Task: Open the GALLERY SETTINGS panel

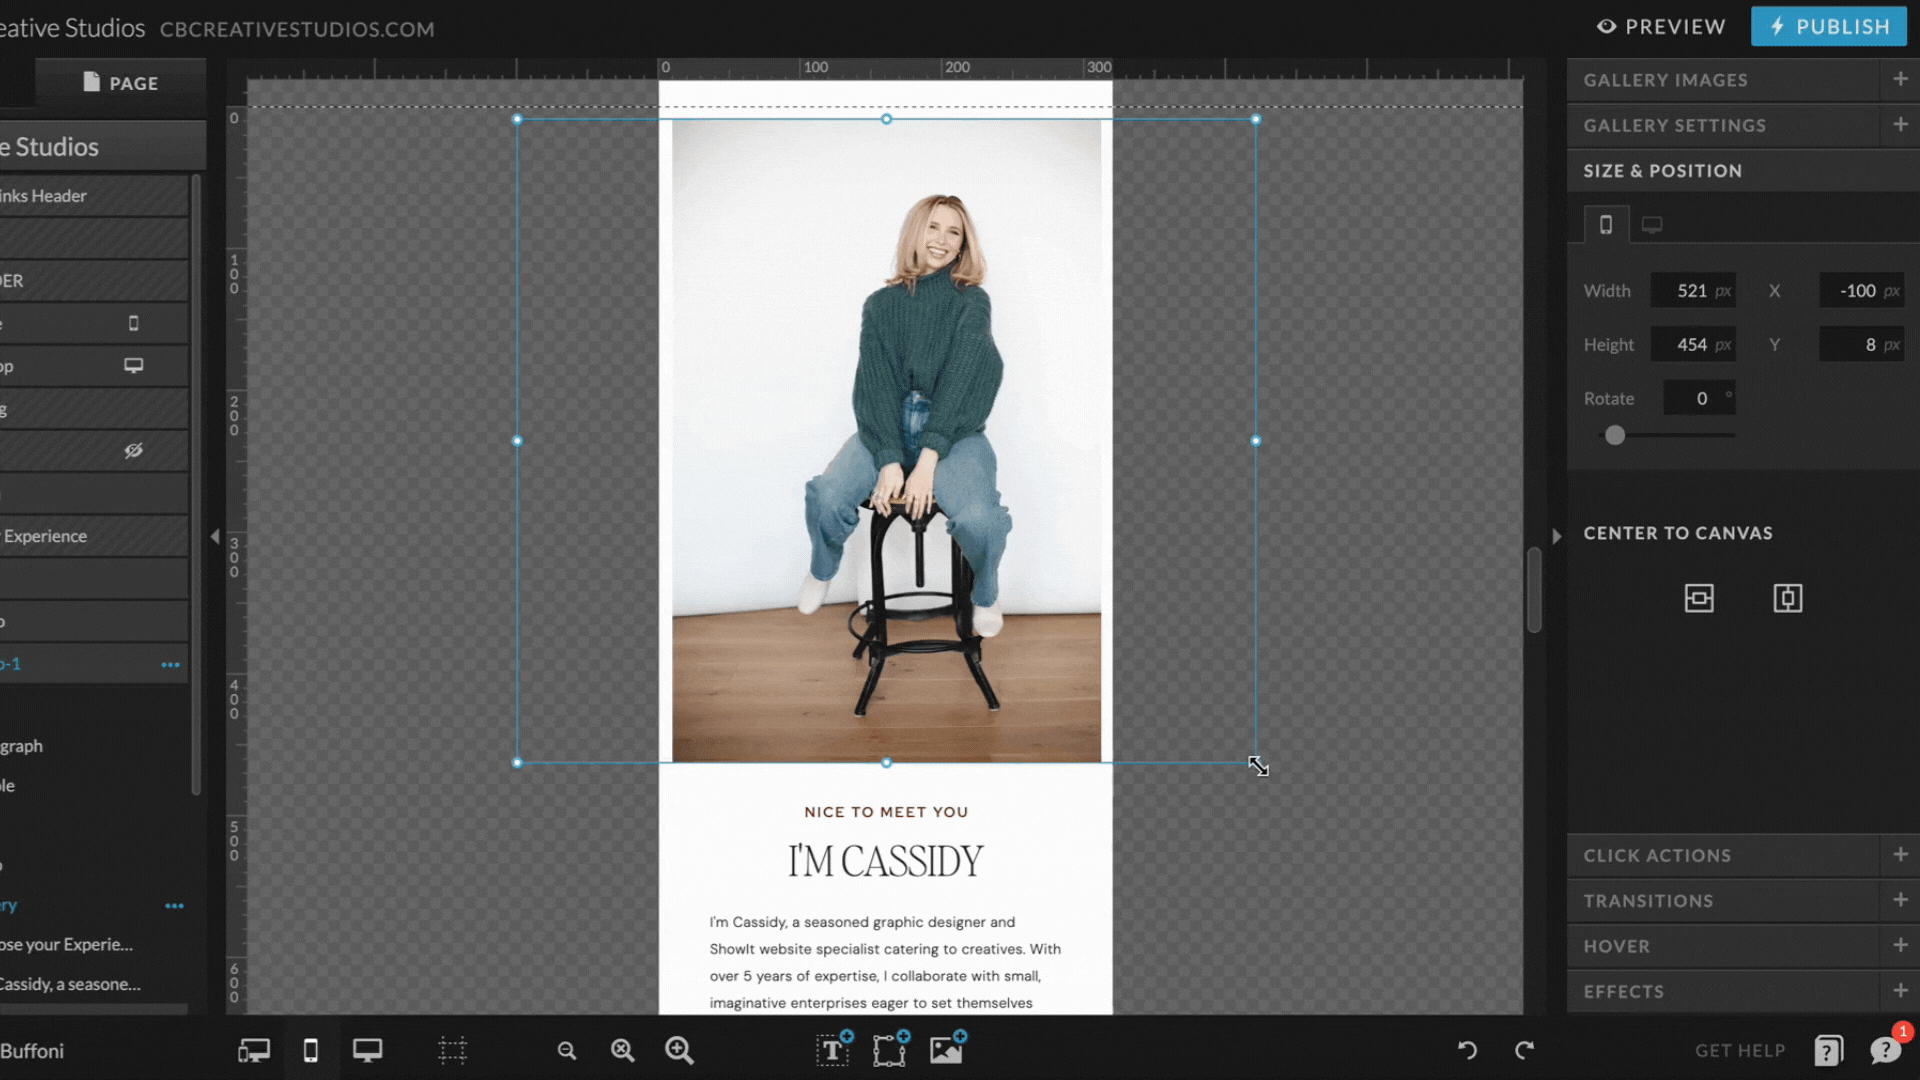Action: (x=1676, y=124)
